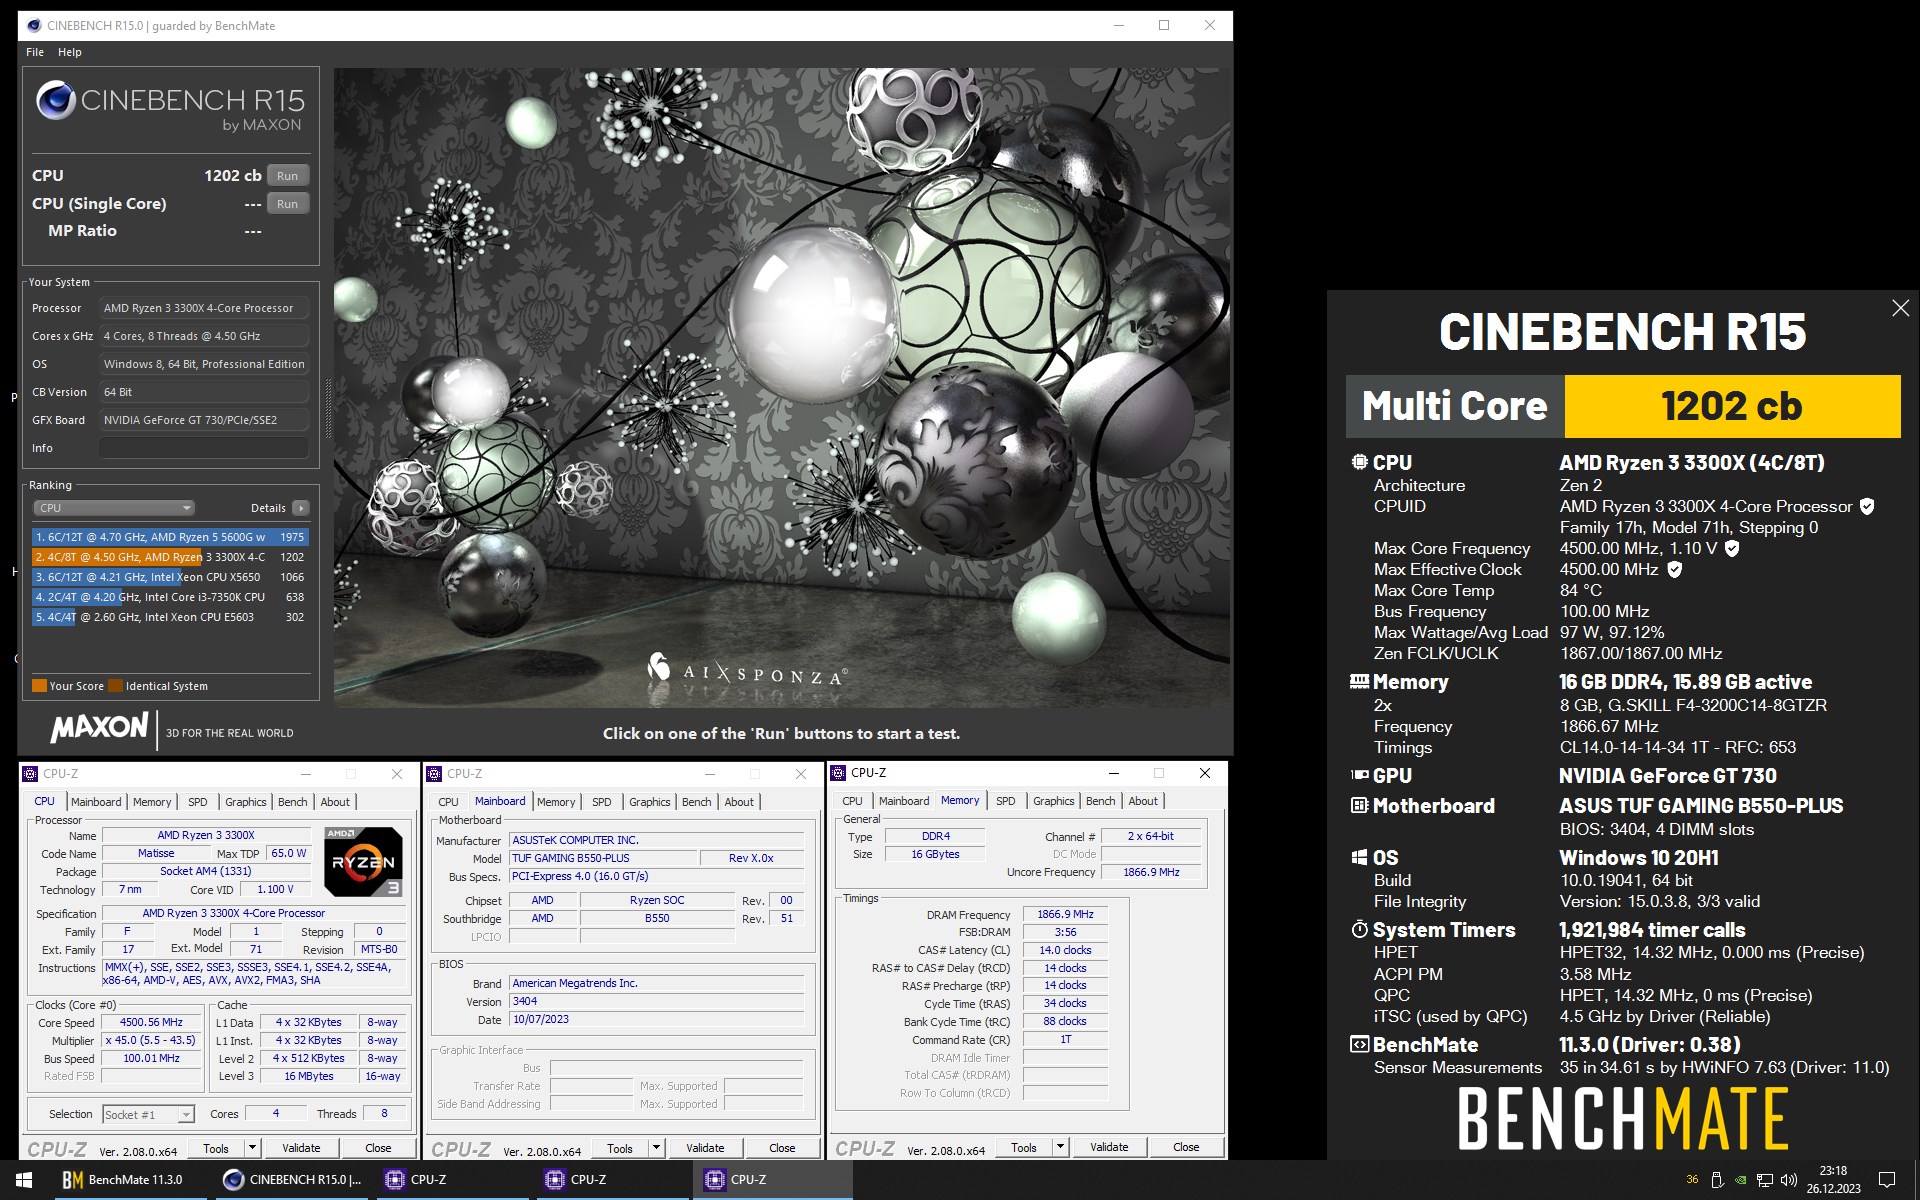The image size is (1920, 1200).
Task: Click the Tools button in CPU-Z Memory window
Action: (x=1024, y=1147)
